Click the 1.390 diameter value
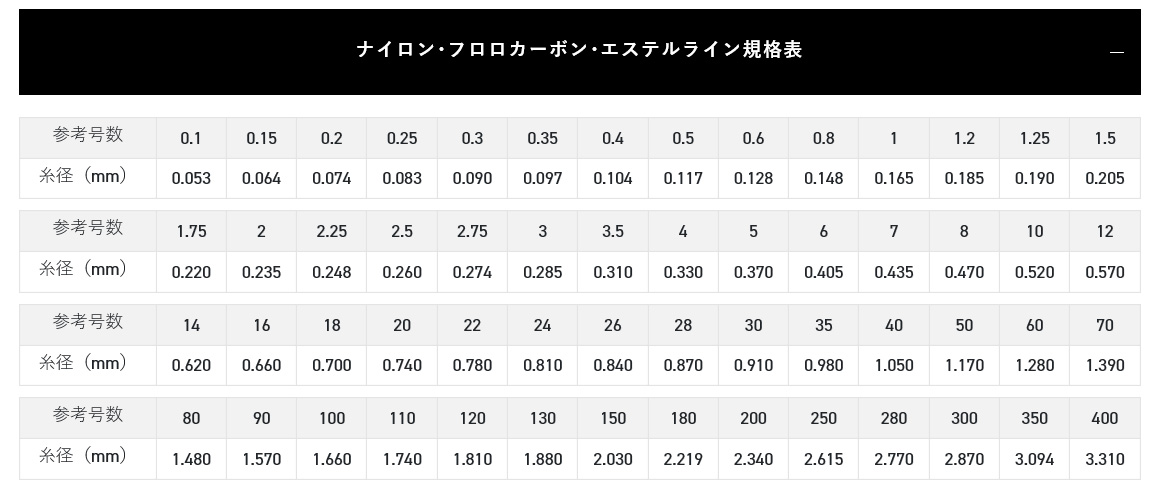The height and width of the screenshot is (492, 1164). pyautogui.click(x=1105, y=365)
